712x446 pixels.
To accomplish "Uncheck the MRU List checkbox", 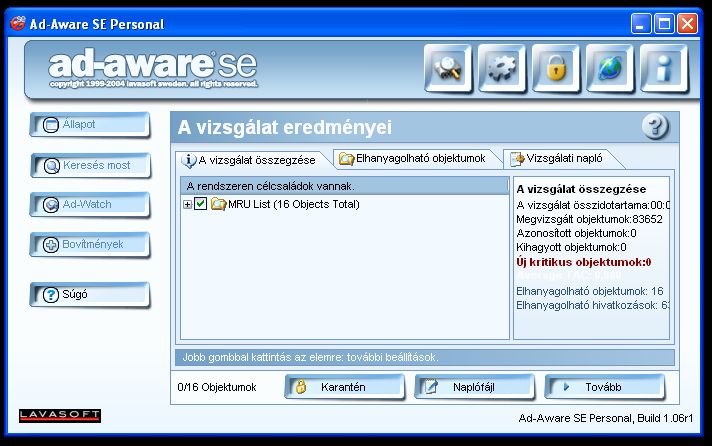I will [x=200, y=203].
